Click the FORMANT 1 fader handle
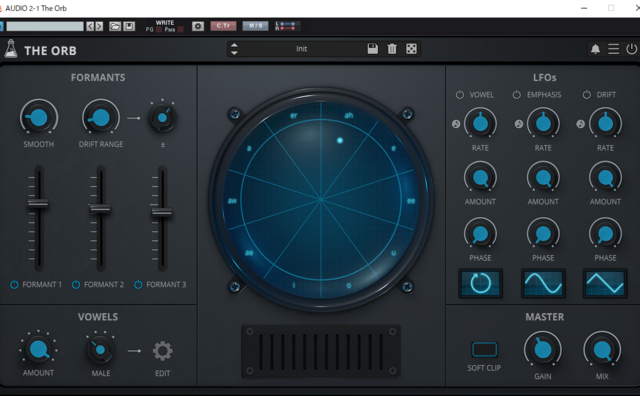The width and height of the screenshot is (640, 396). 38,203
